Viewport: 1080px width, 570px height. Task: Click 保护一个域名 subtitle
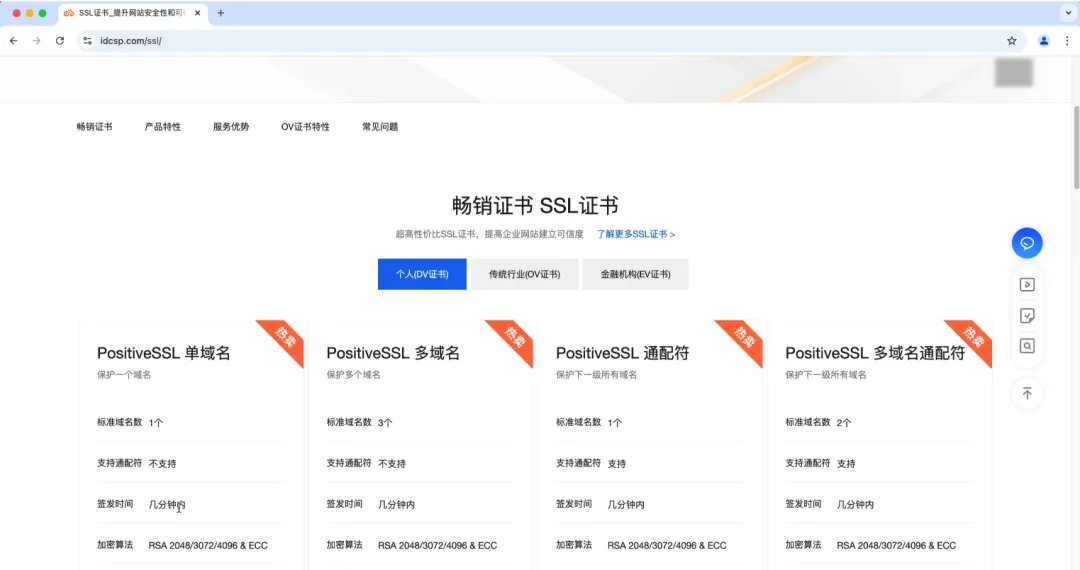click(x=124, y=374)
